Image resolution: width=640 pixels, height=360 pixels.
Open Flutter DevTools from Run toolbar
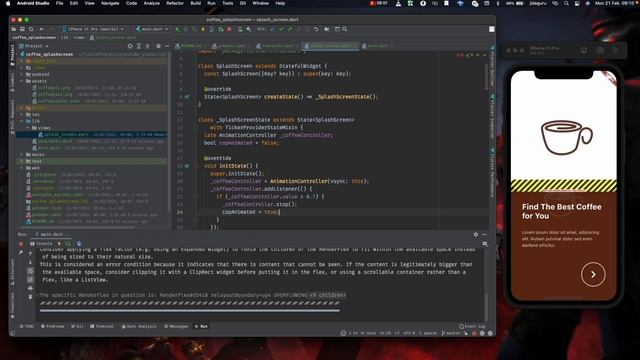(x=79, y=244)
